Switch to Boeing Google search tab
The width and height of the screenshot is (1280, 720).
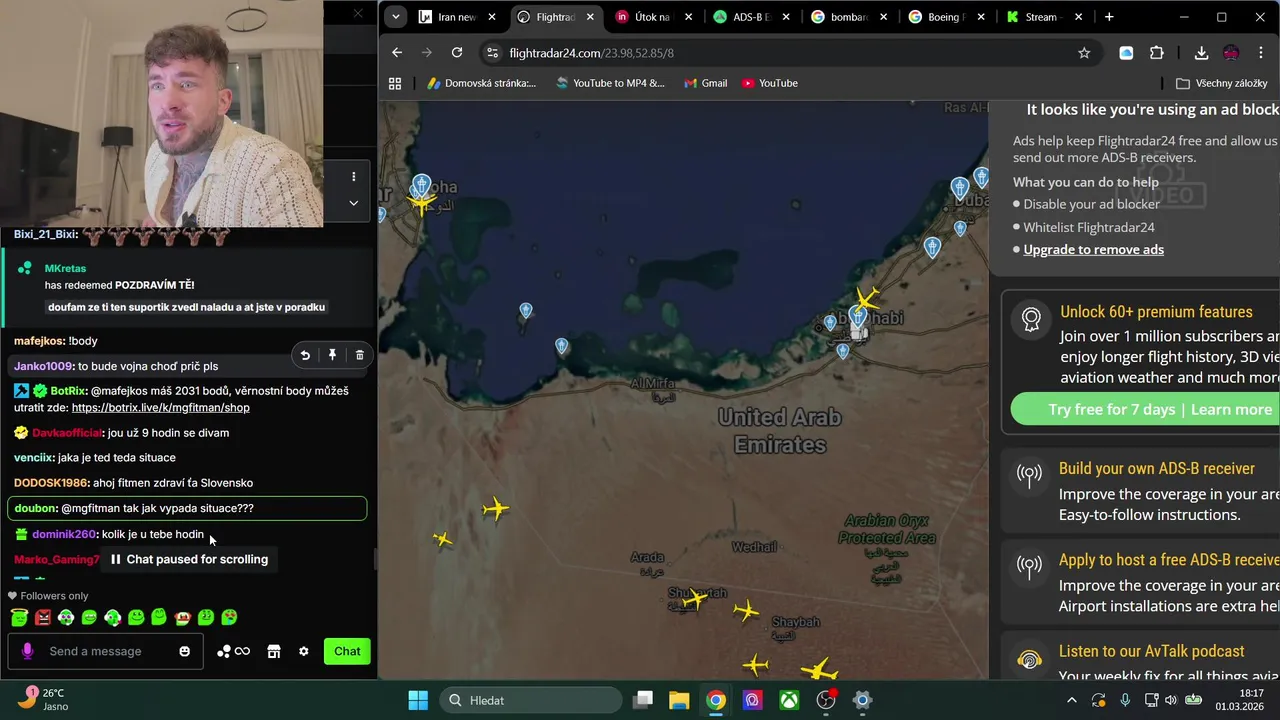(948, 17)
